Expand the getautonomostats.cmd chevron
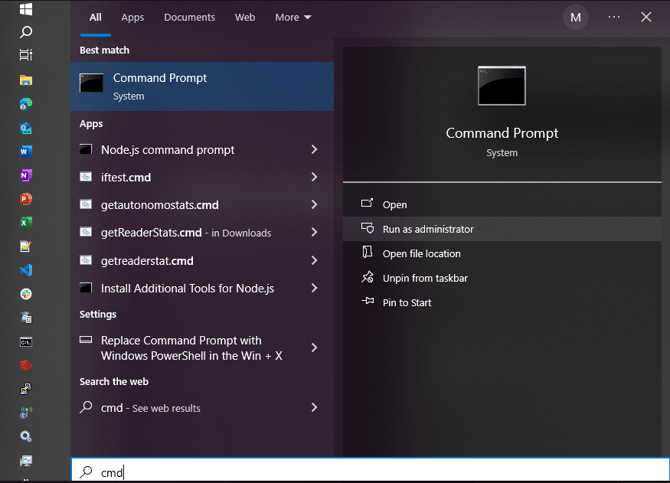 tap(314, 204)
